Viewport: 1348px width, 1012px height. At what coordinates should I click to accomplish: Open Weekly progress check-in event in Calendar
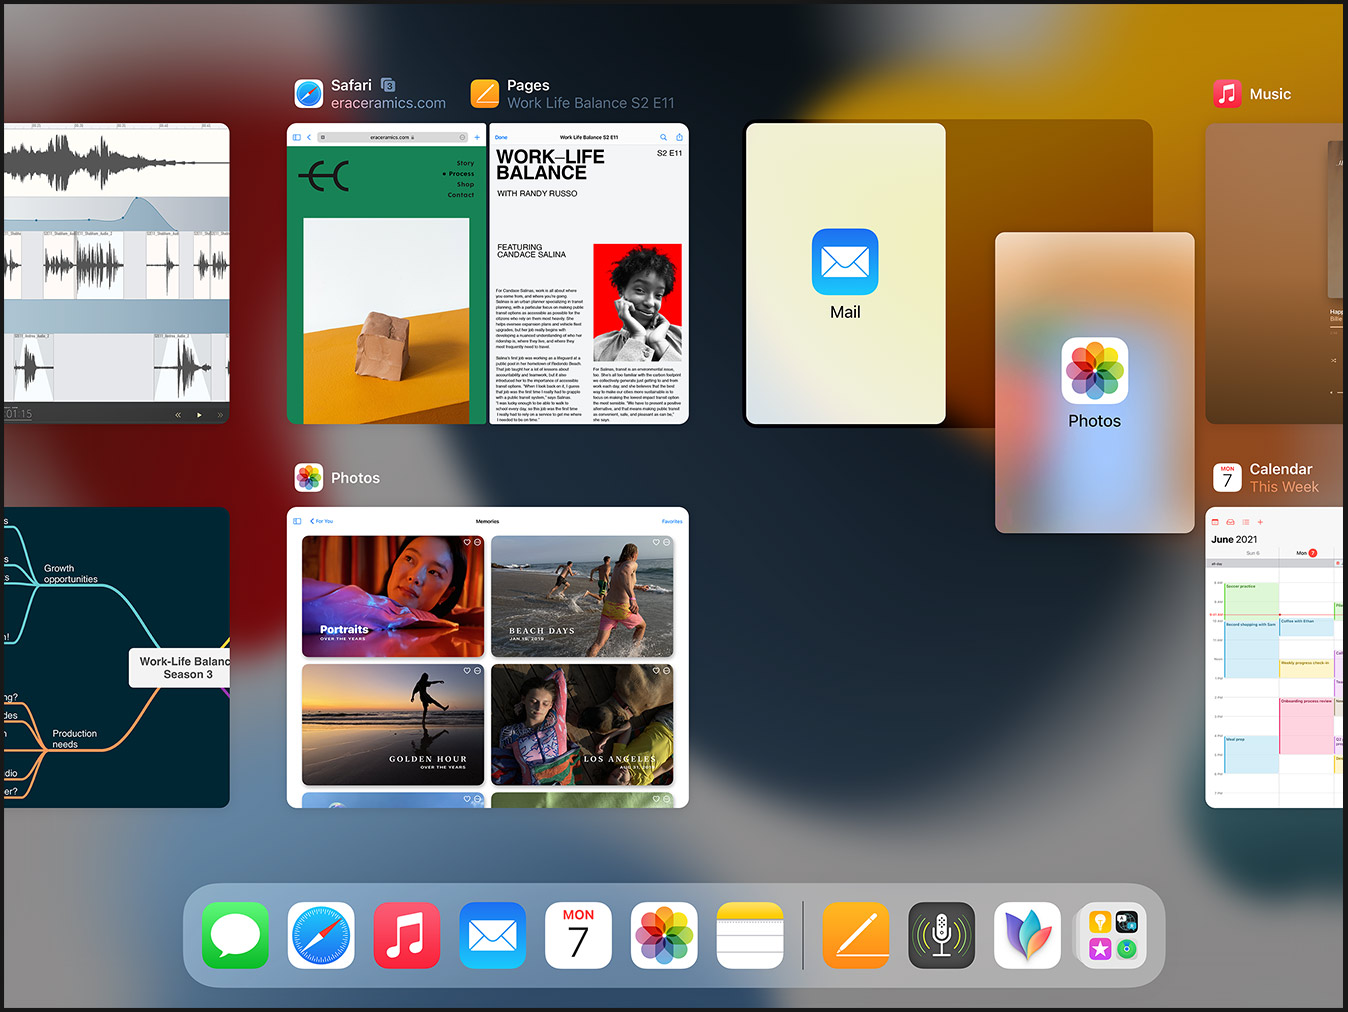[1306, 669]
